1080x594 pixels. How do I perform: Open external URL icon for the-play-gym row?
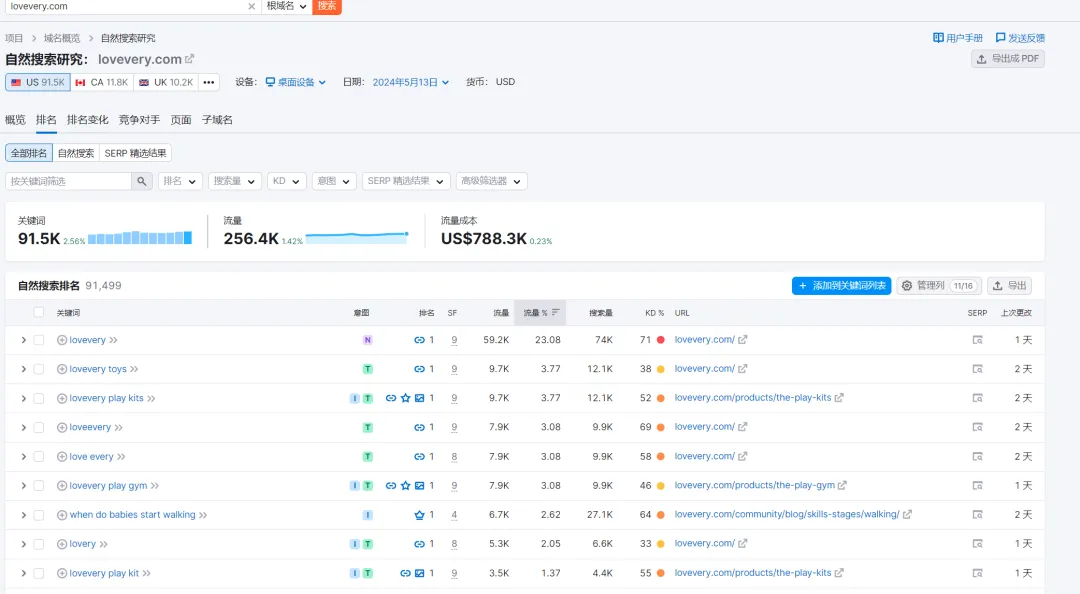[x=842, y=485]
